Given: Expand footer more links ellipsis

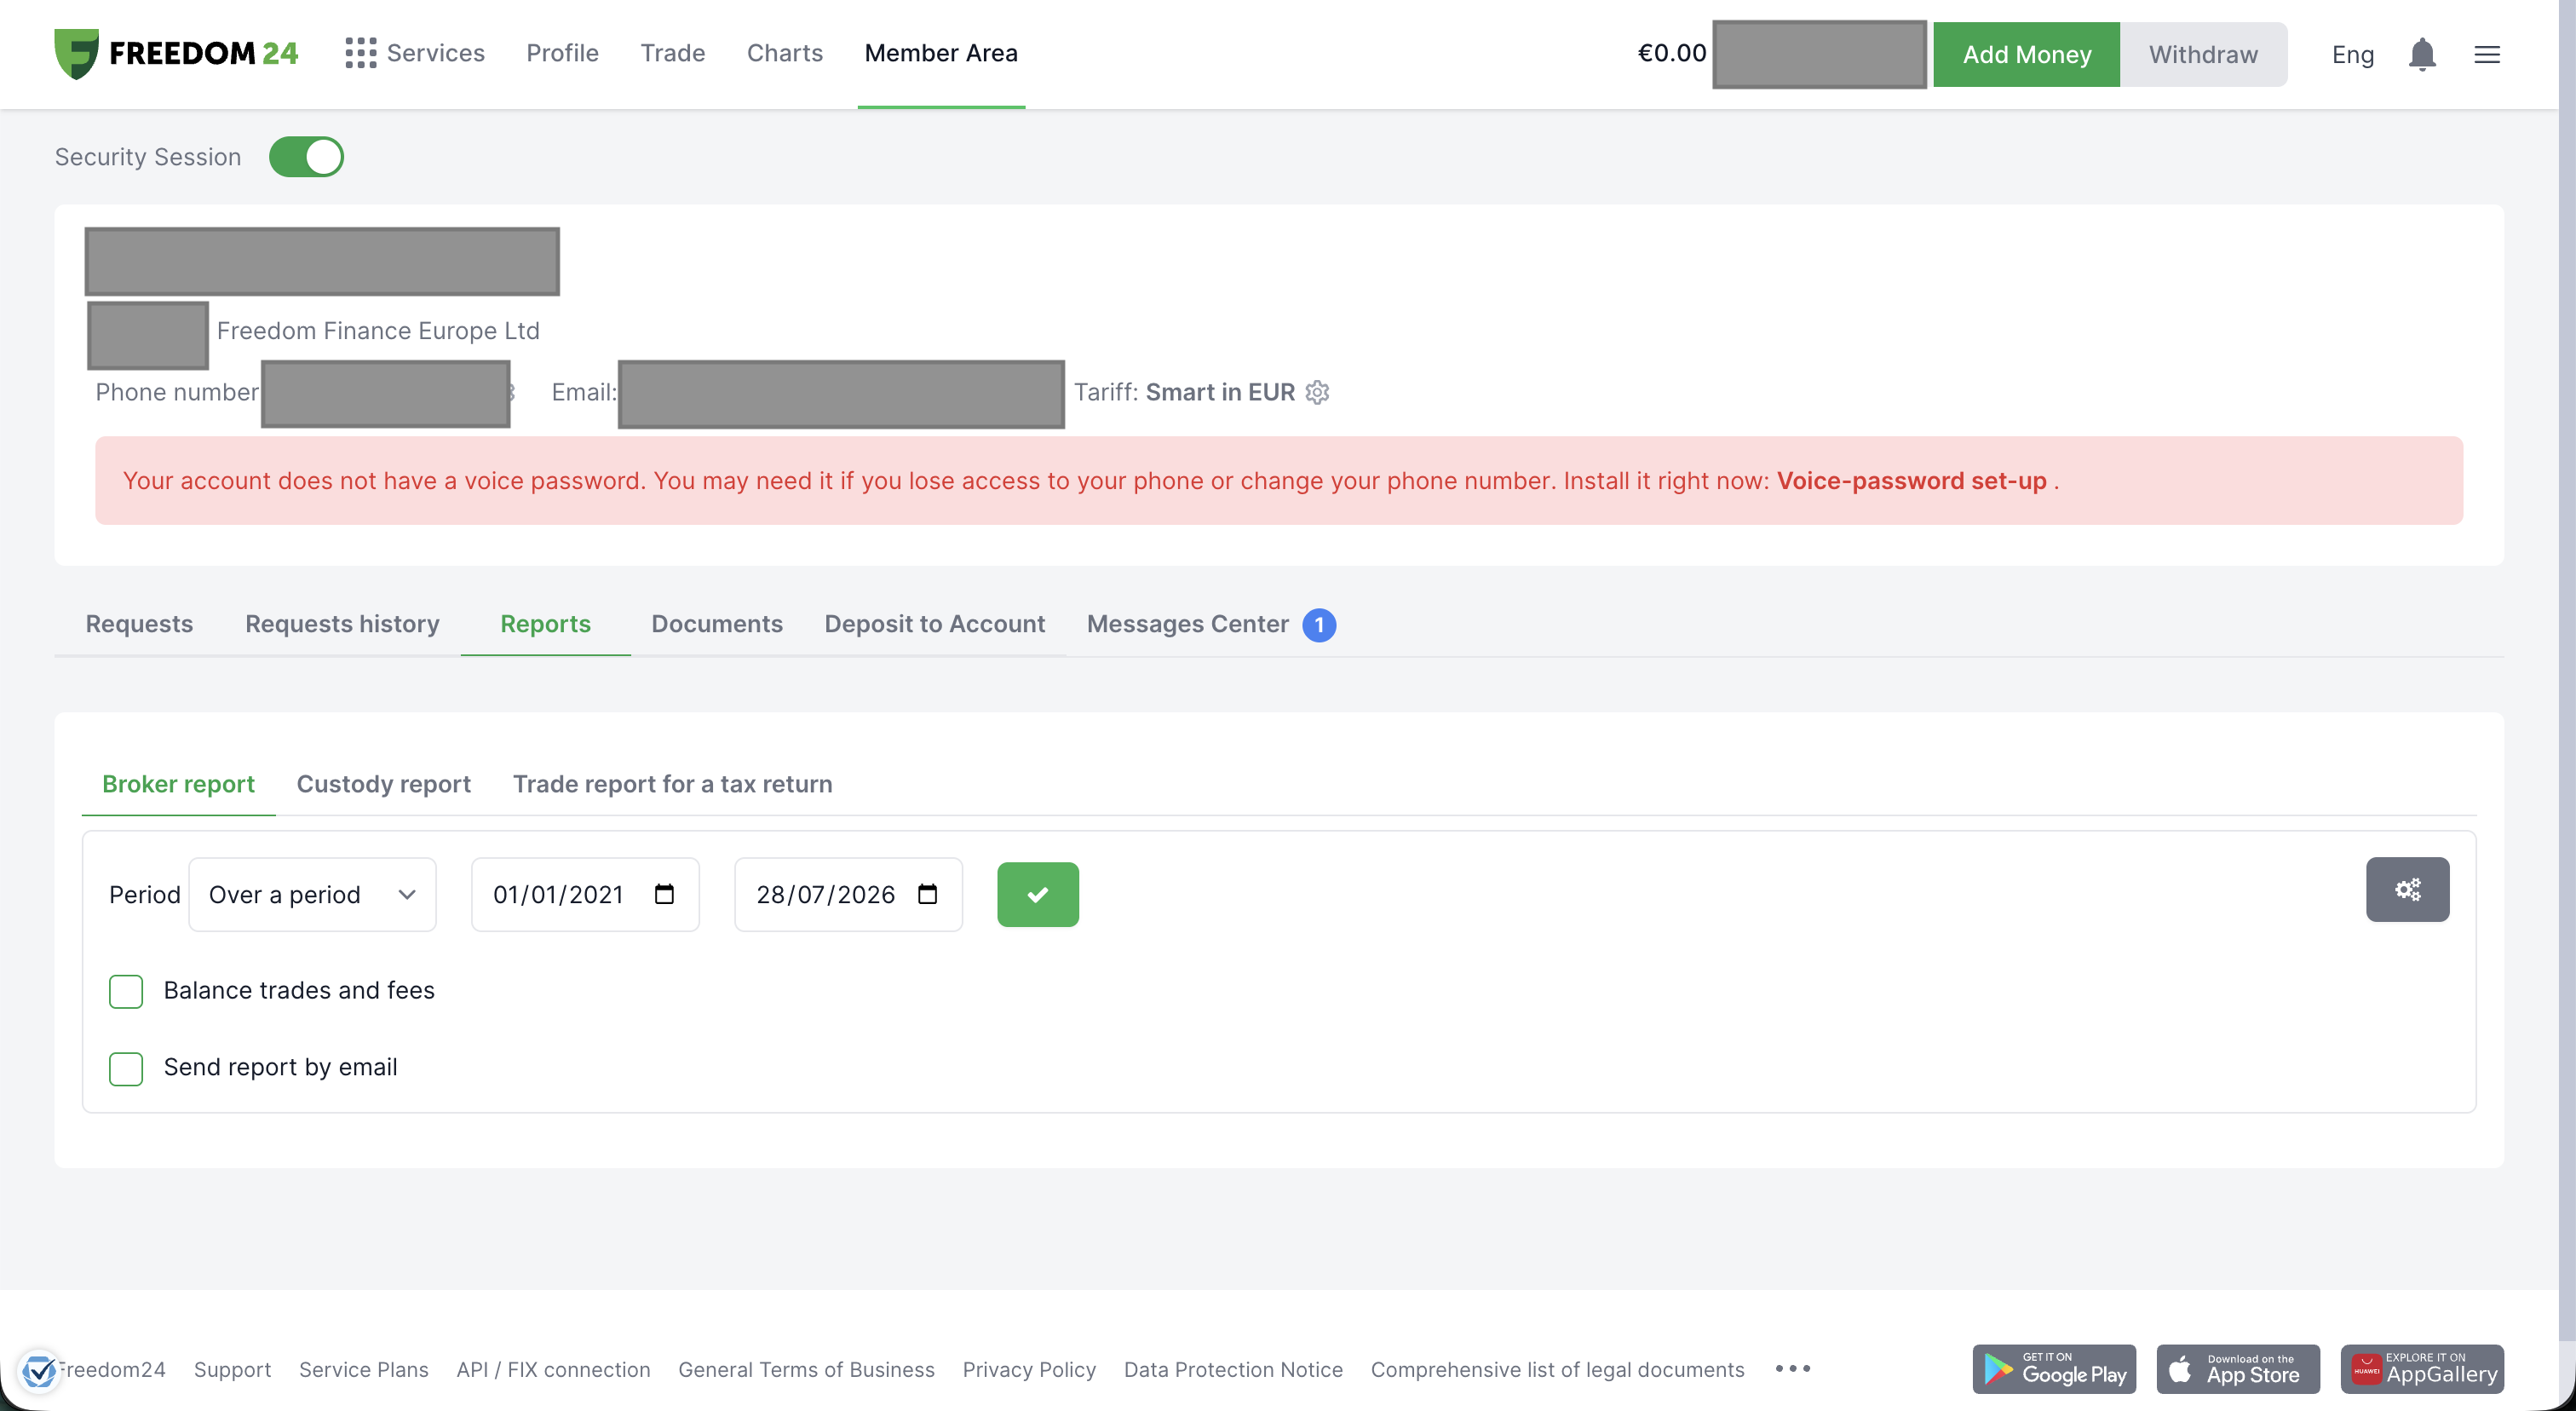Looking at the screenshot, I should click(x=1793, y=1369).
